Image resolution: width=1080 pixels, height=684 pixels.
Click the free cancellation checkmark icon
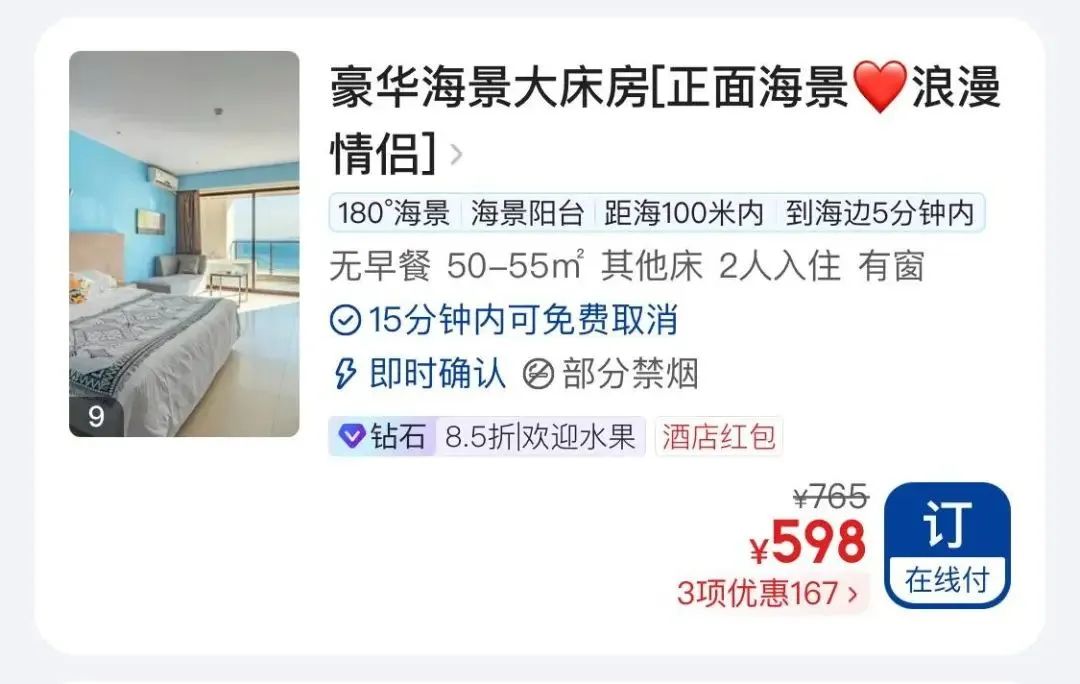[345, 320]
